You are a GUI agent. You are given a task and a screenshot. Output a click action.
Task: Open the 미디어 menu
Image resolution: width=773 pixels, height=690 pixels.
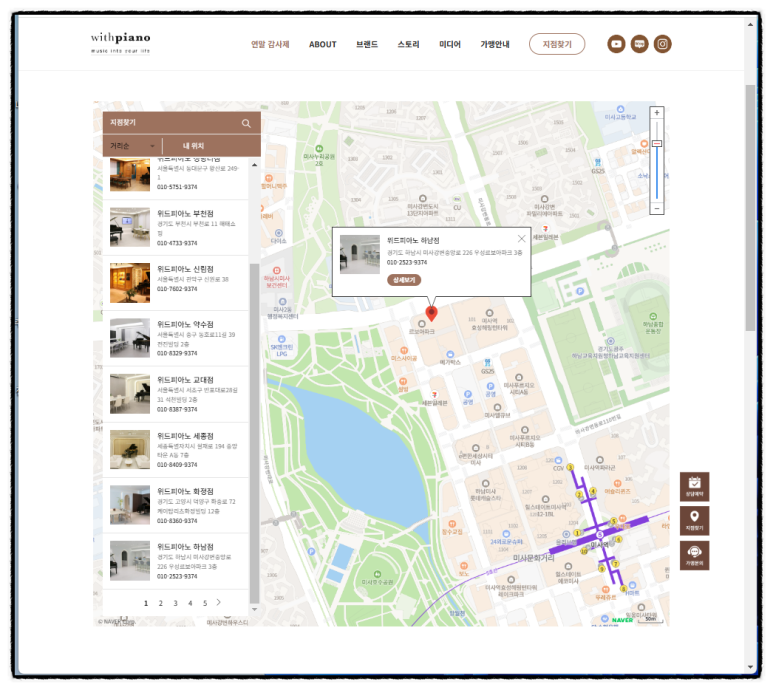point(450,44)
